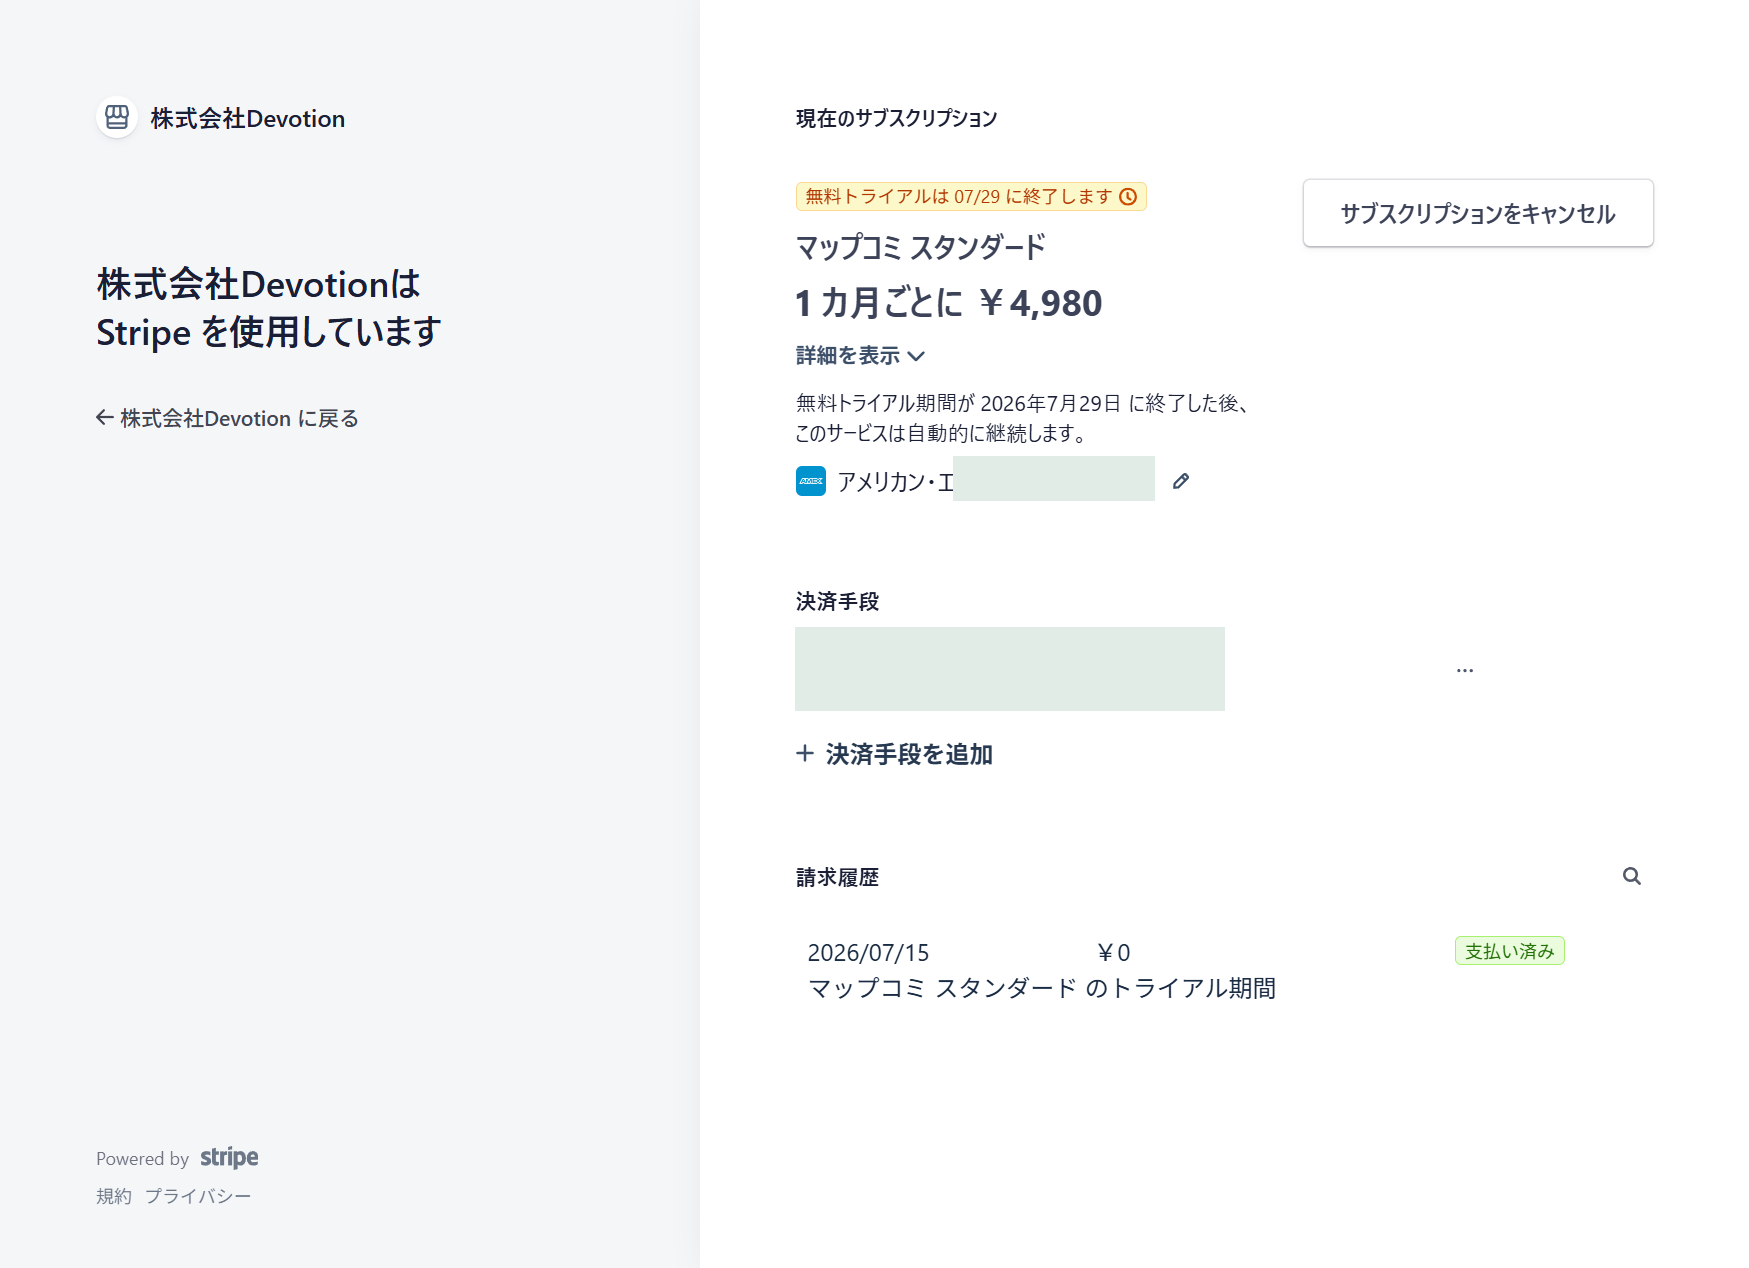Click the 支払い済み status badge
The image size is (1749, 1268).
1510,951
